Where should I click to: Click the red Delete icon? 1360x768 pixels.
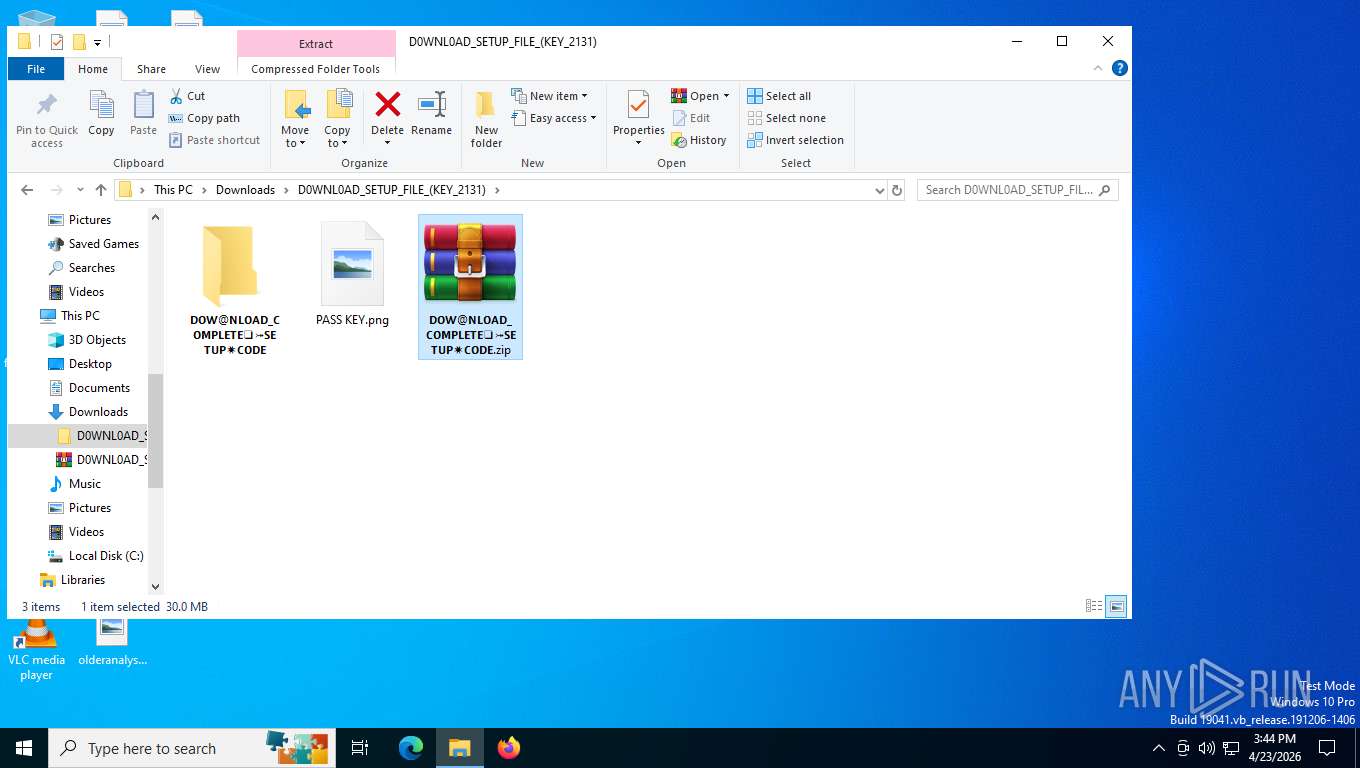[387, 104]
